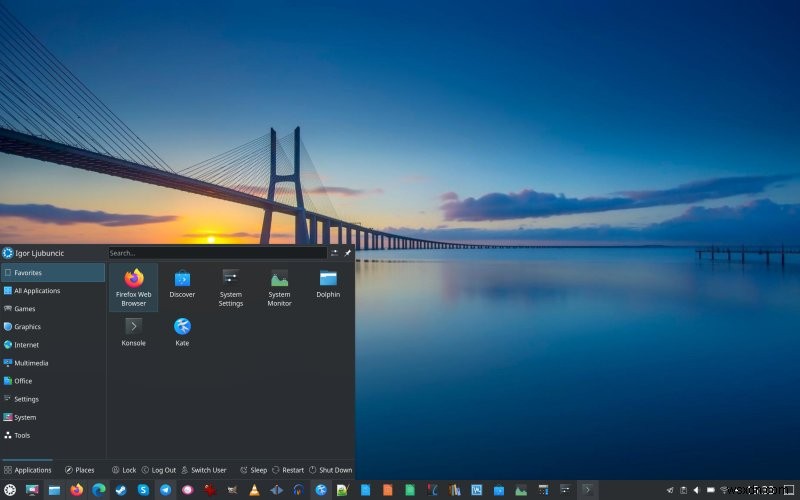This screenshot has height=500, width=800.
Task: Open Firefox from the taskbar
Action: (x=77, y=490)
